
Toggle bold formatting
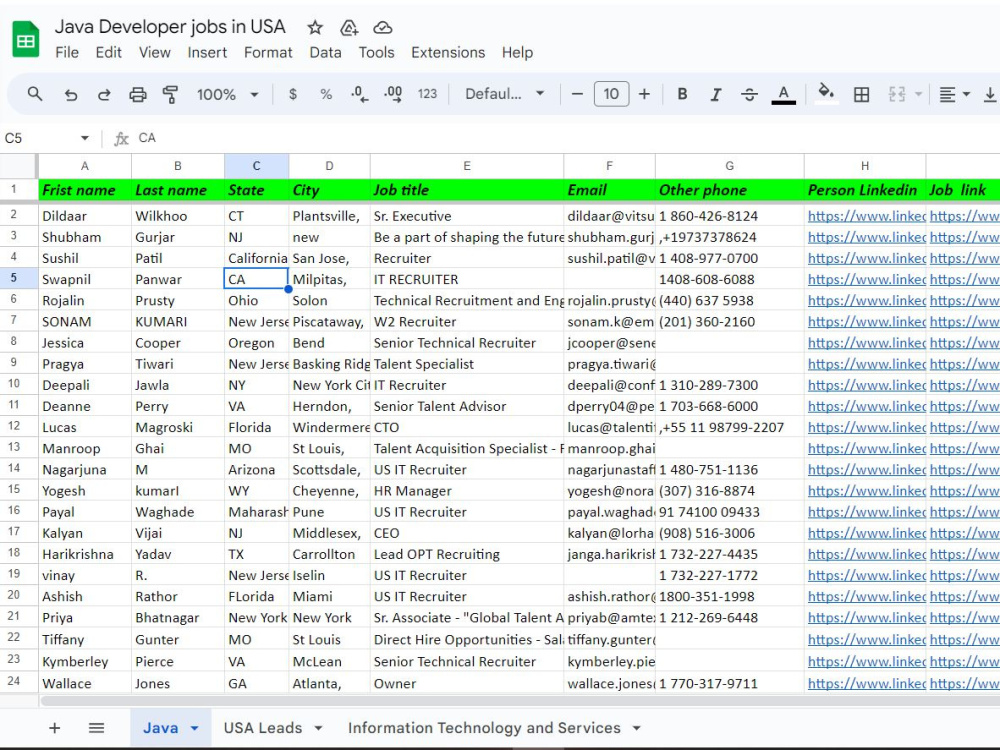pos(682,94)
